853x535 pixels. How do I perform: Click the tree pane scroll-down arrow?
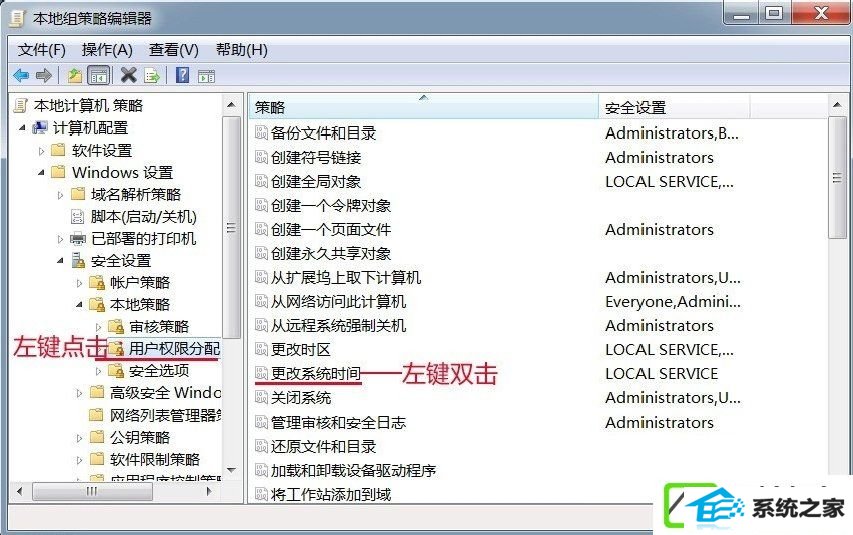point(231,470)
